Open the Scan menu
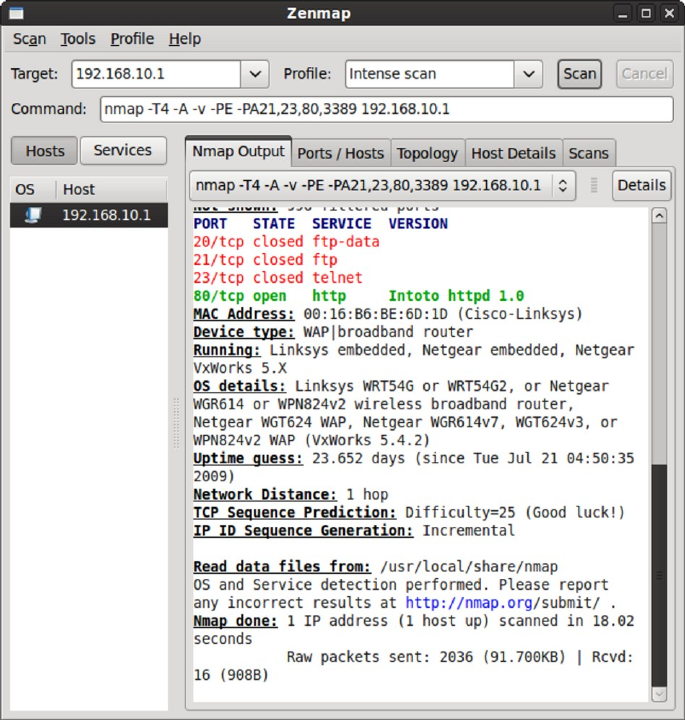The width and height of the screenshot is (685, 720). 29,39
